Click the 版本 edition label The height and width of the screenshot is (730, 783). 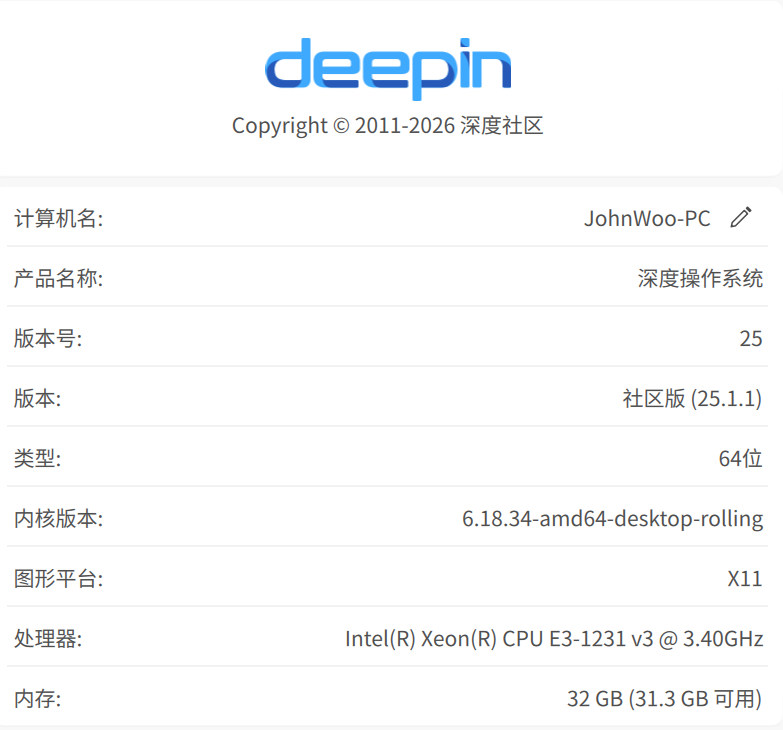point(37,398)
